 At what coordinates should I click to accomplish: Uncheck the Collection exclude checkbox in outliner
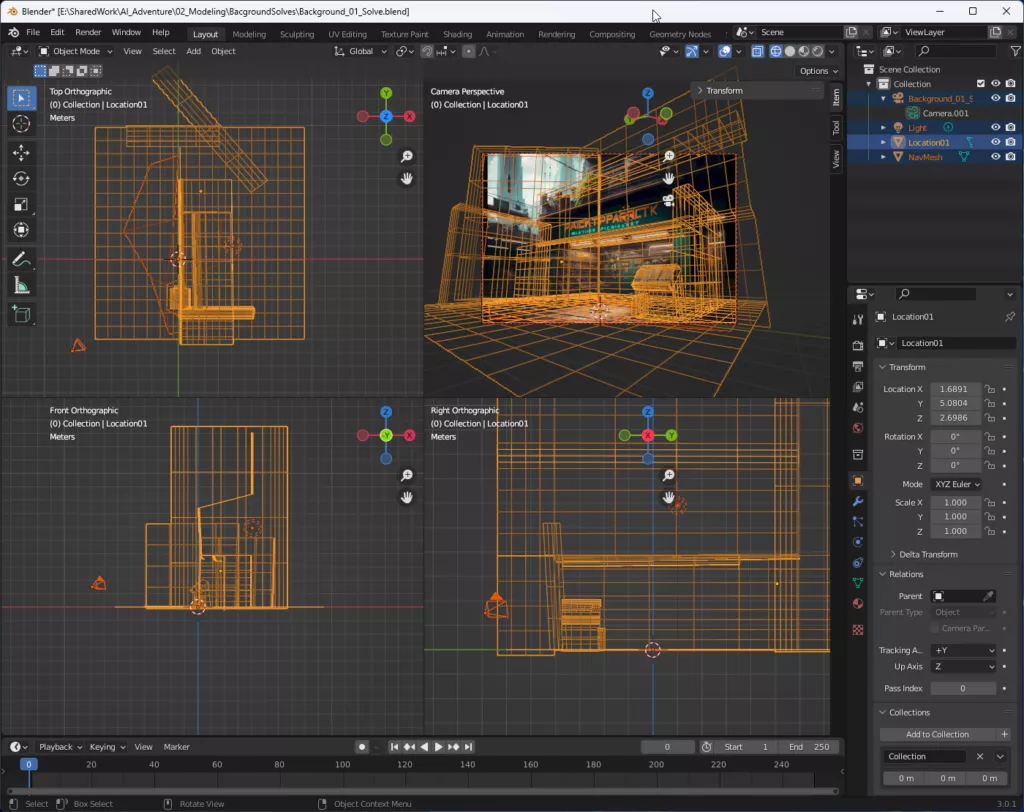point(980,84)
